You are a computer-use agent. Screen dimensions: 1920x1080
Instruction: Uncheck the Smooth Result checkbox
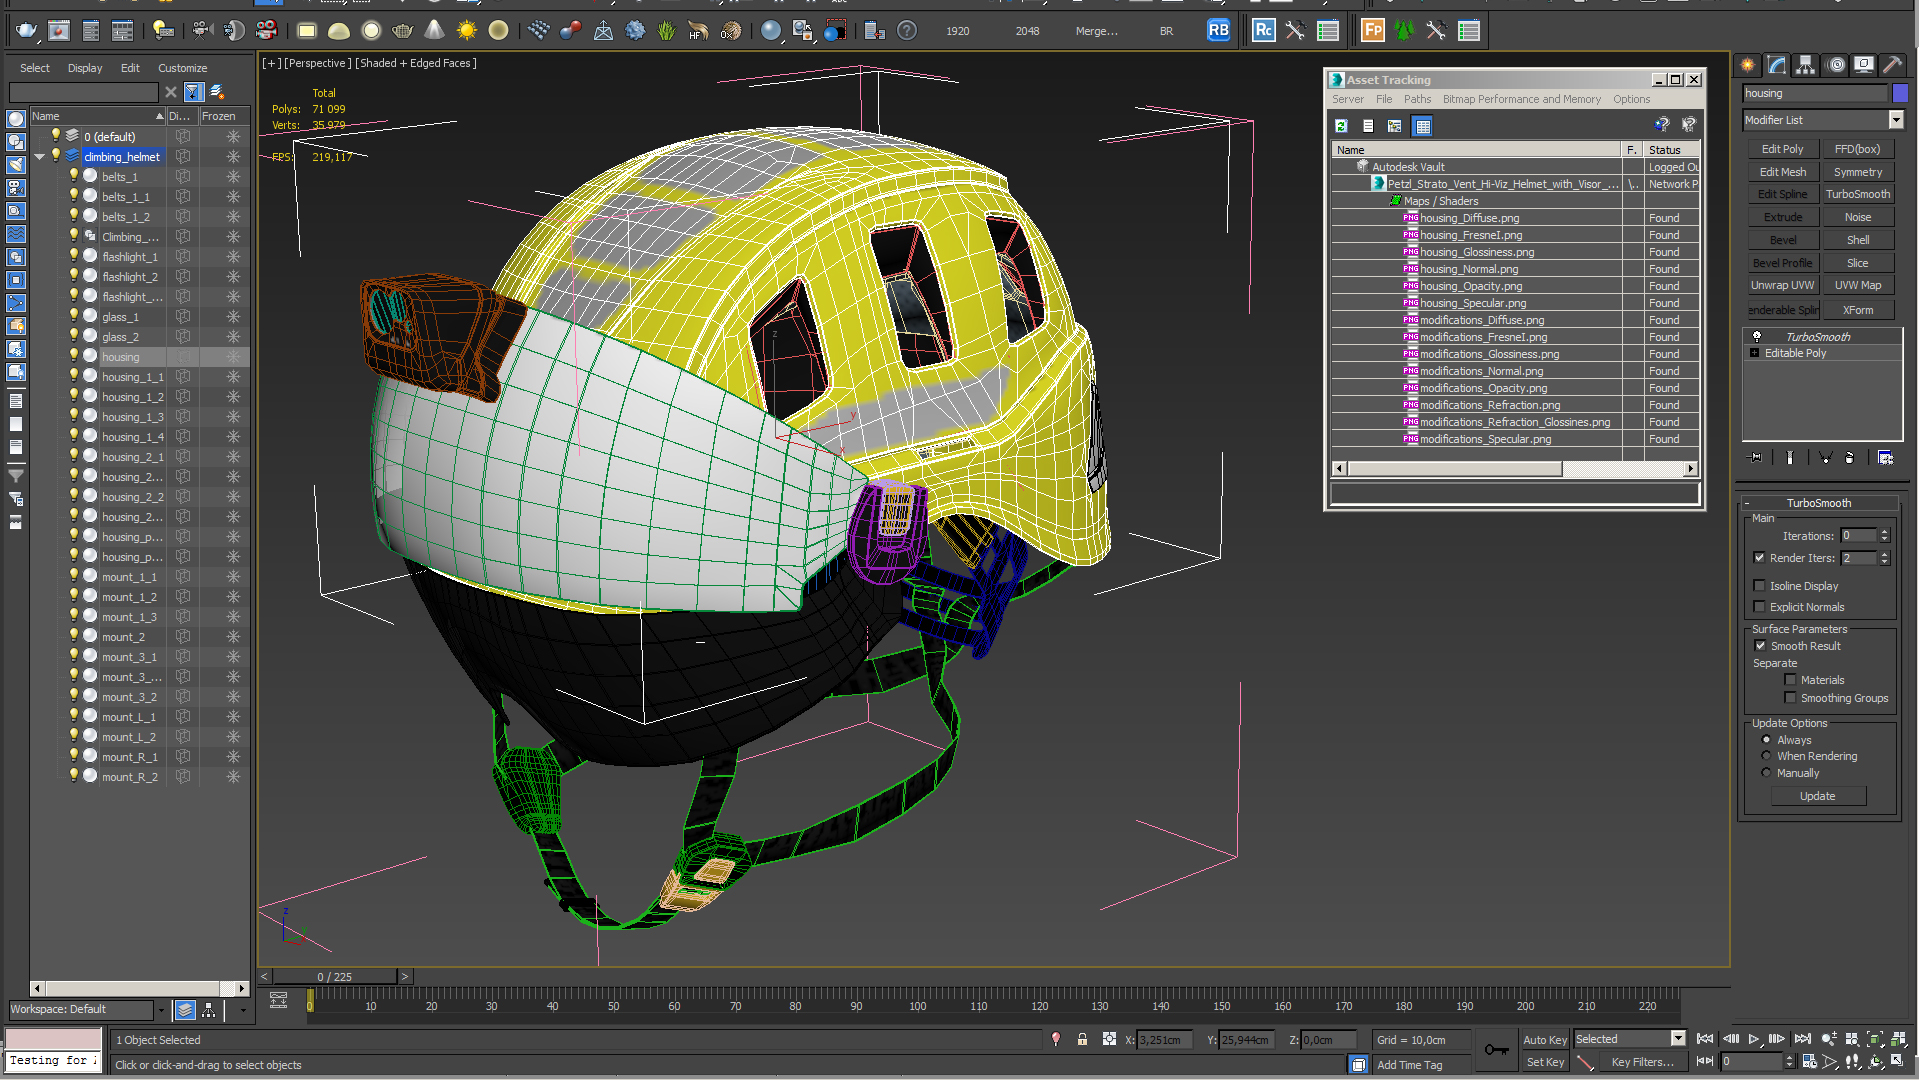tap(1760, 646)
